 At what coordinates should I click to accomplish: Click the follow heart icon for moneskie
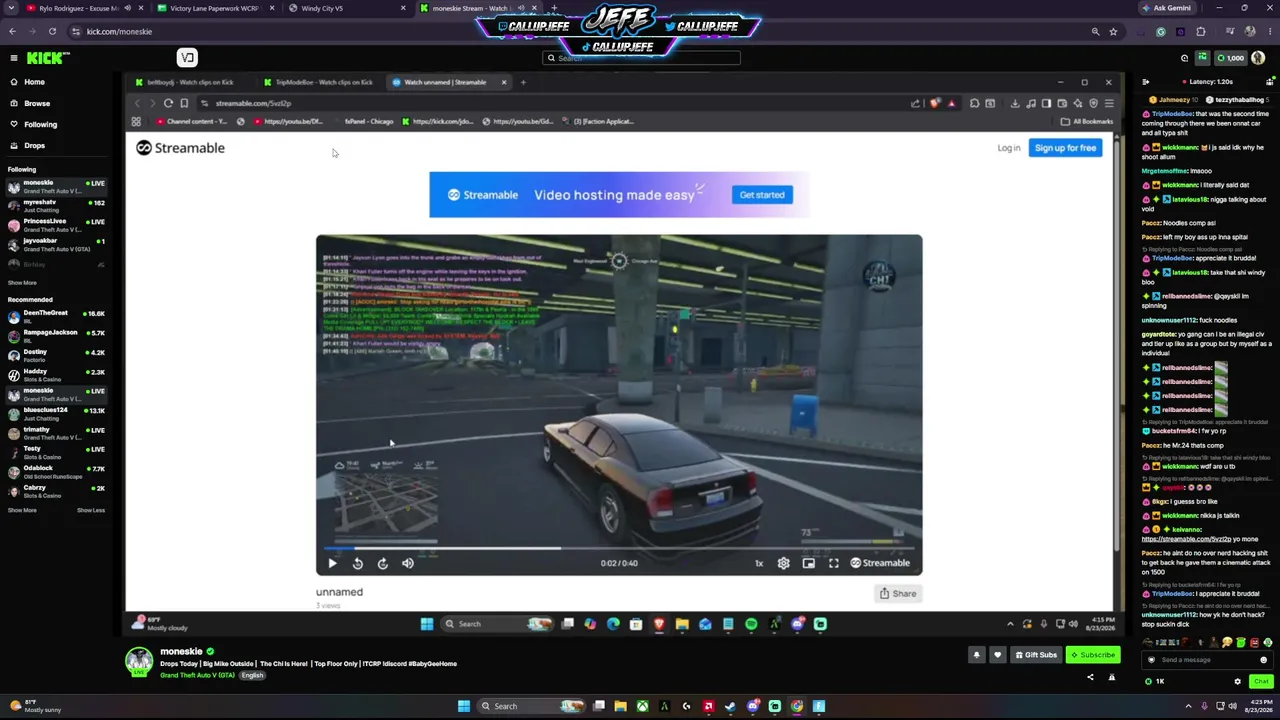(997, 655)
